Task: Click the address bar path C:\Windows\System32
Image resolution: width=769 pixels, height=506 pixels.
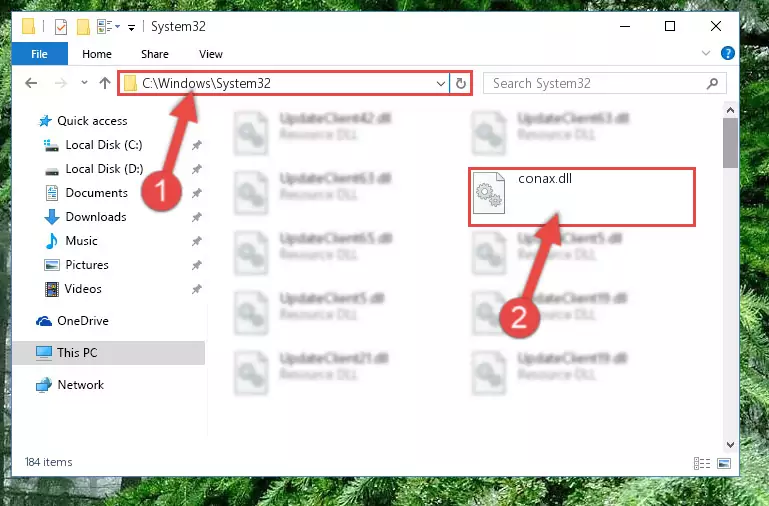Action: pos(206,83)
